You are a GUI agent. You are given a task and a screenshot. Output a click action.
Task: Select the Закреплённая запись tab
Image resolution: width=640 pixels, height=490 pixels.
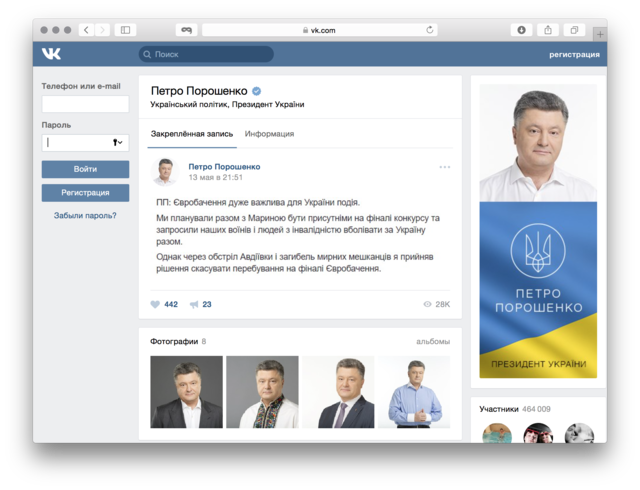point(192,134)
